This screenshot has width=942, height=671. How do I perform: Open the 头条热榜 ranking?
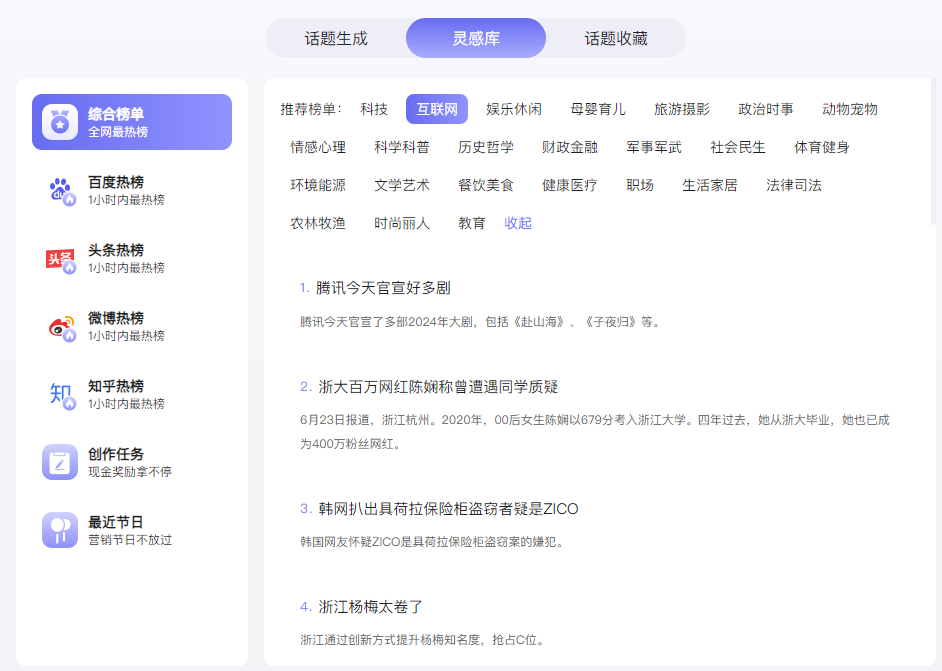tap(132, 259)
